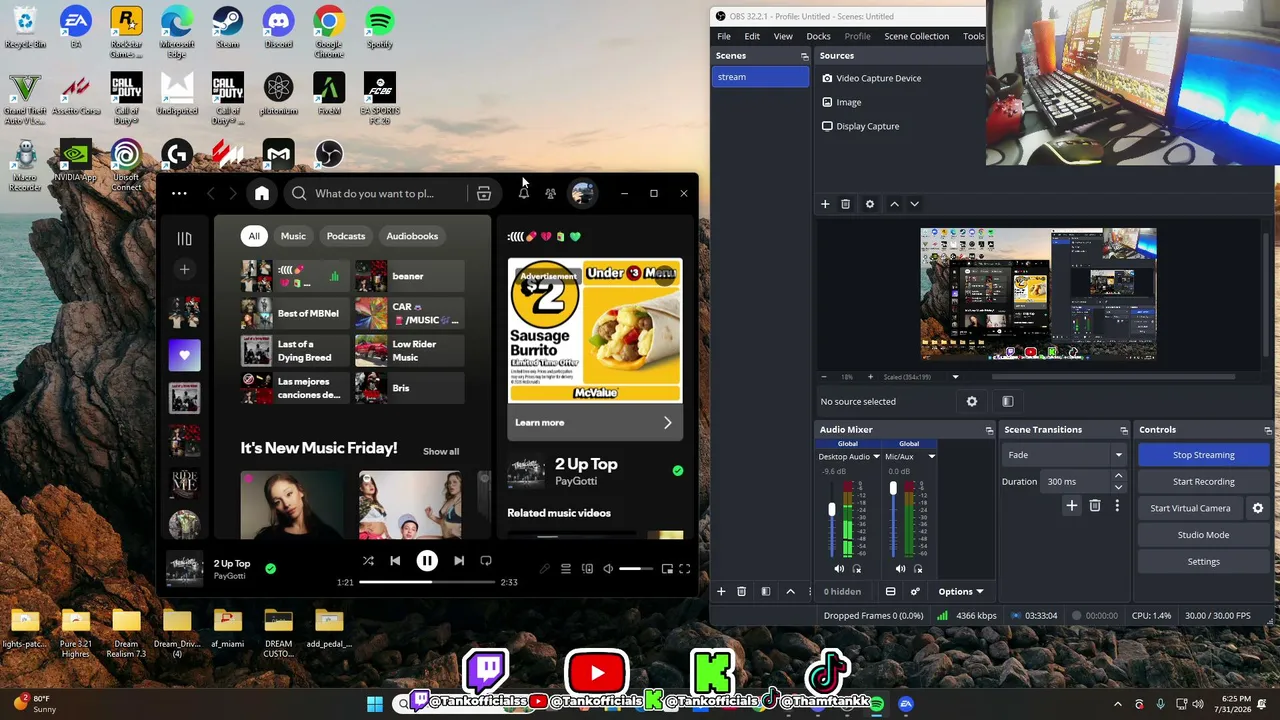Image resolution: width=1280 pixels, height=720 pixels.
Task: Adjust the Desktop Audio volume fader
Action: pyautogui.click(x=831, y=510)
